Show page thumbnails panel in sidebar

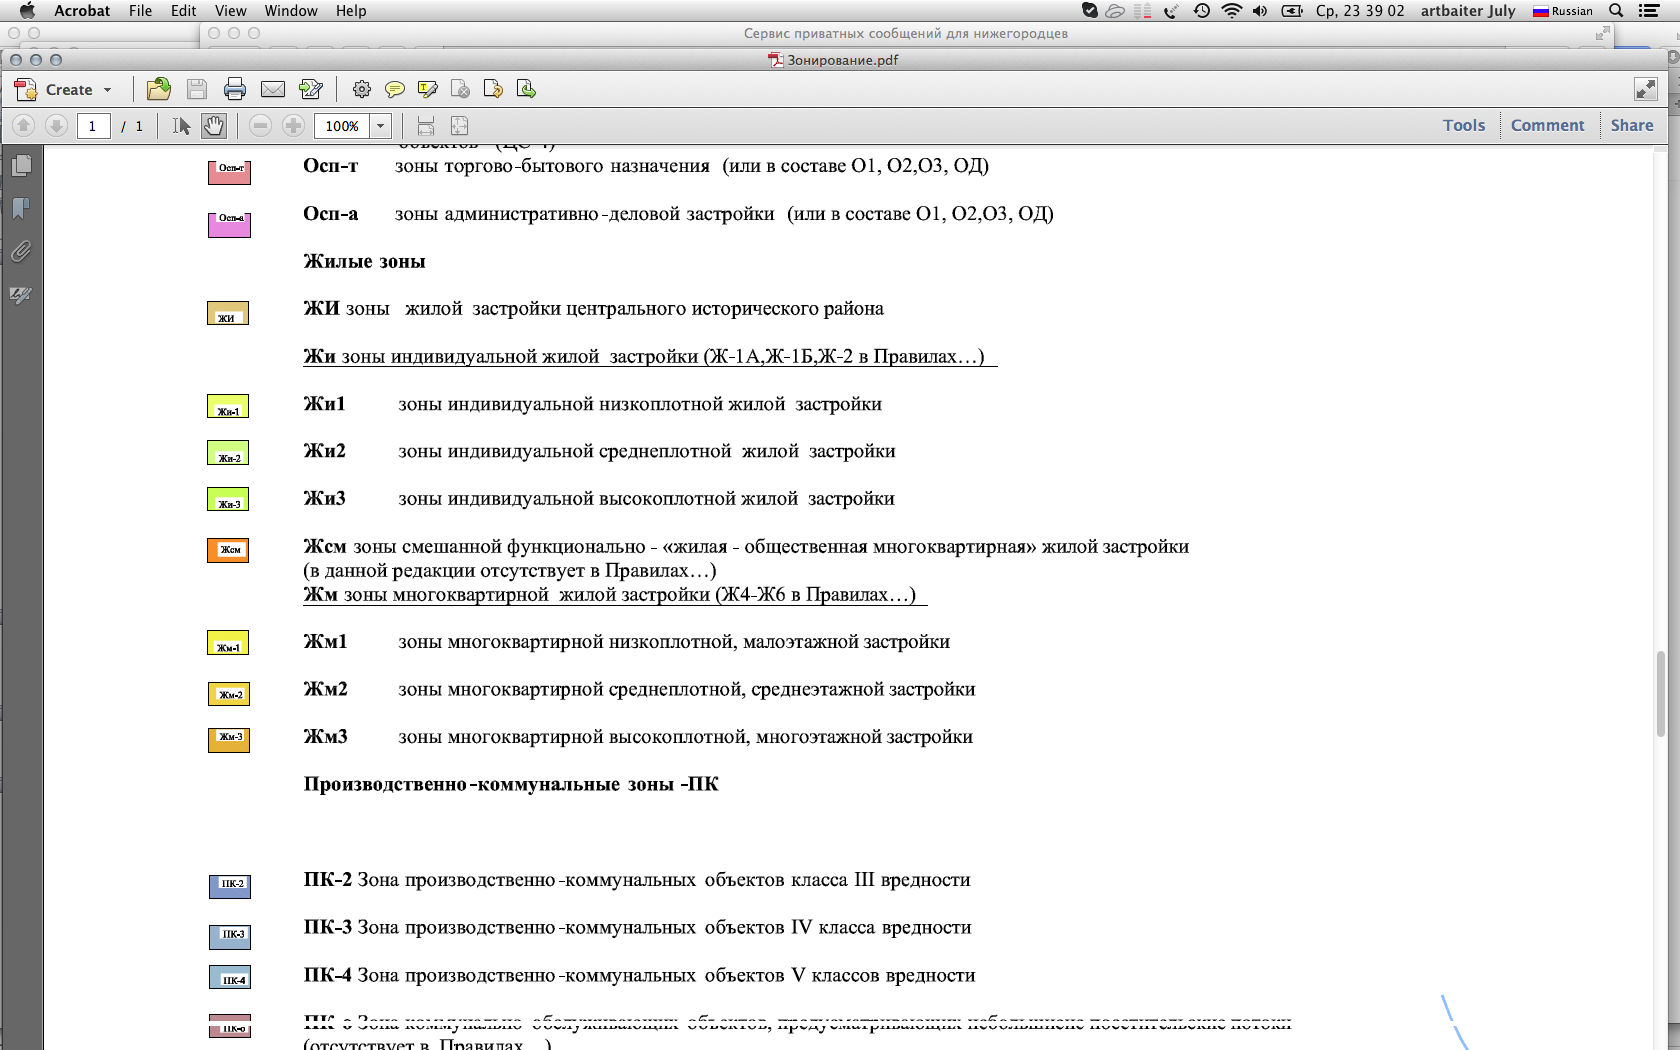(21, 165)
